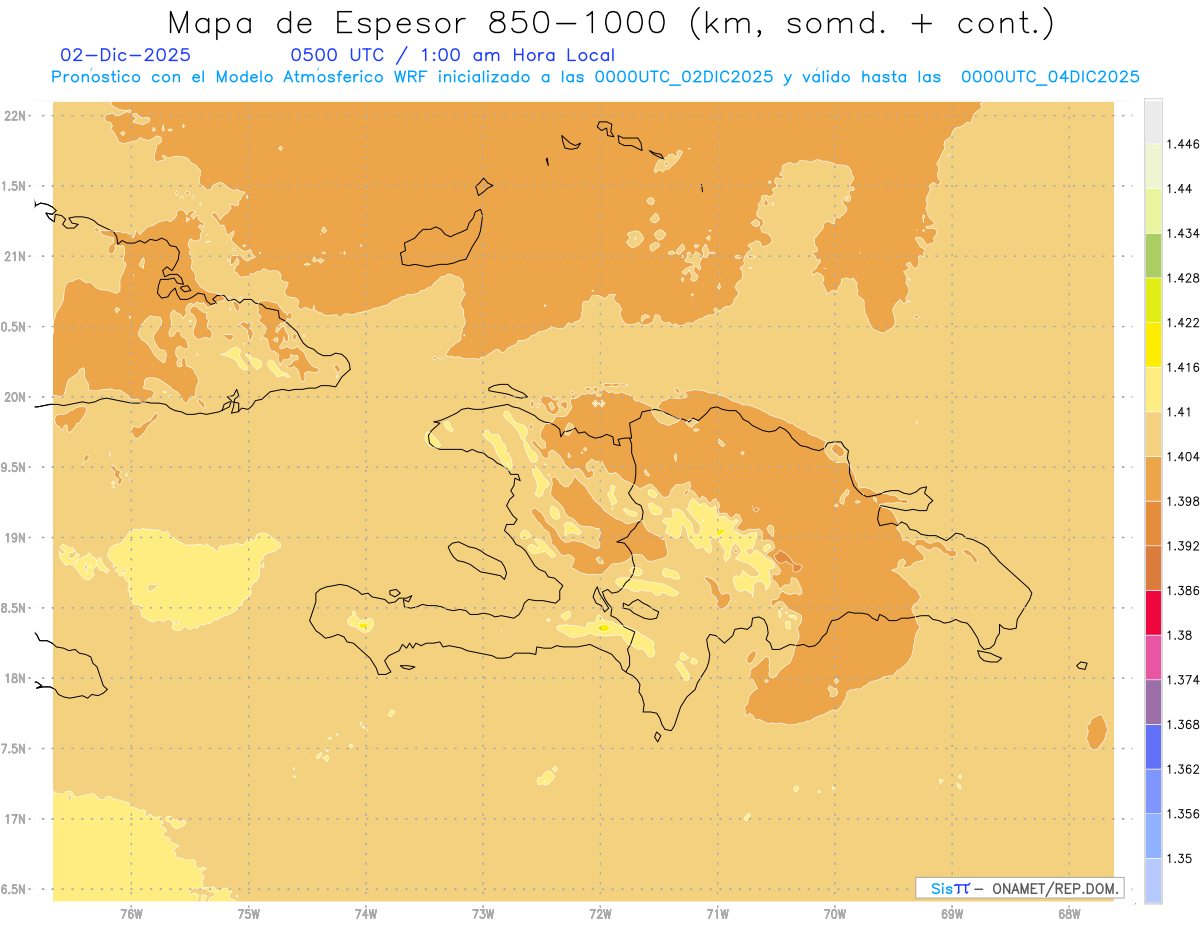Viewport: 1200px width, 927px height.
Task: Click the longitude label "72W"
Action: coord(600,913)
